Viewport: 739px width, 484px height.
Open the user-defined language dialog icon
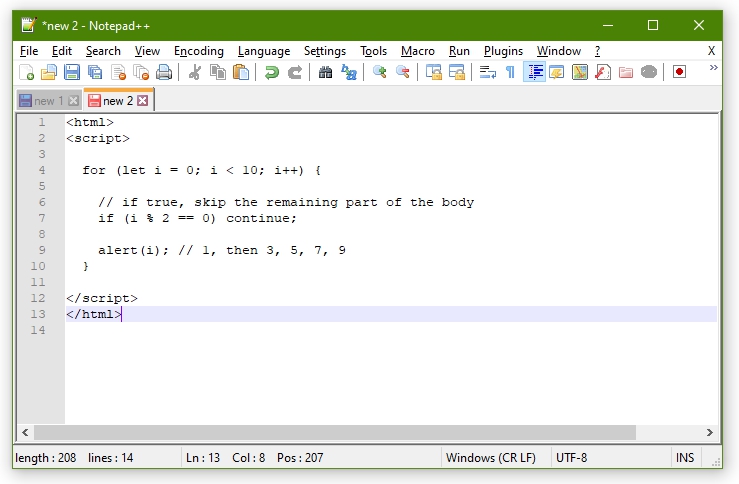(x=557, y=72)
